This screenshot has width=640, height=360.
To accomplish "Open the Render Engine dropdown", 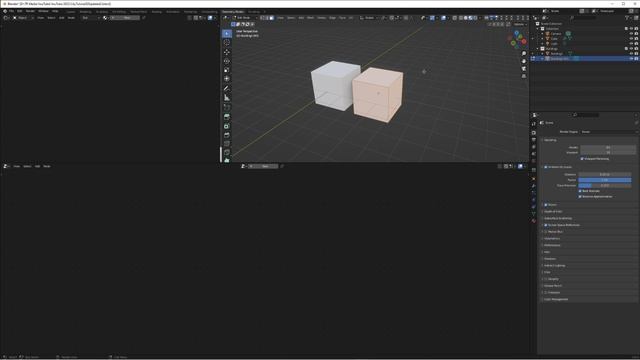I will (608, 132).
